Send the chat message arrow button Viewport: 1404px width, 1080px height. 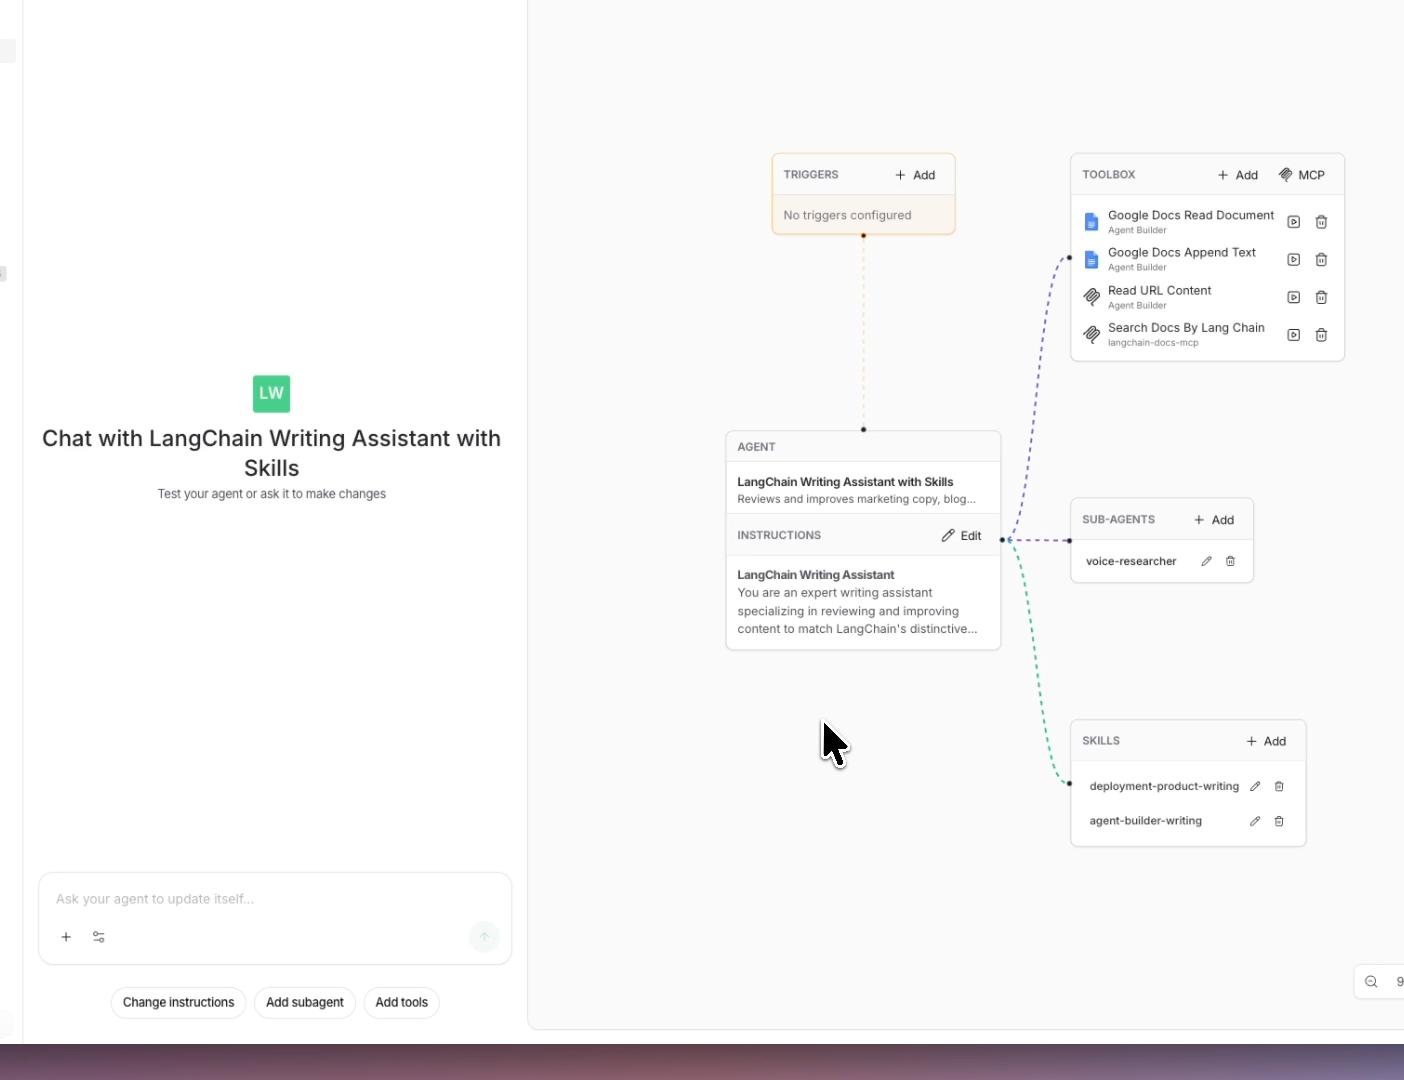(x=484, y=937)
